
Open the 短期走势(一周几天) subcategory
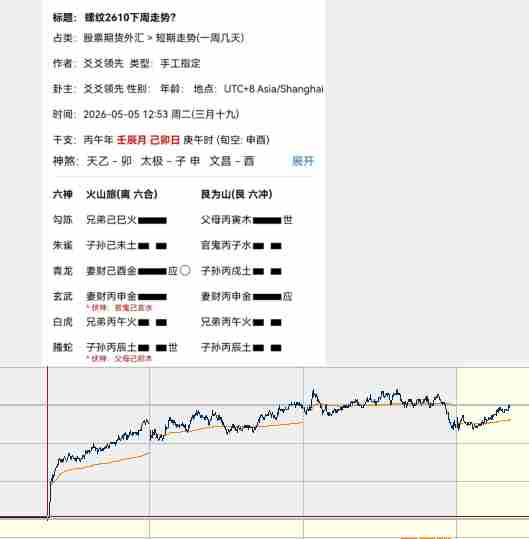[x=200, y=38]
